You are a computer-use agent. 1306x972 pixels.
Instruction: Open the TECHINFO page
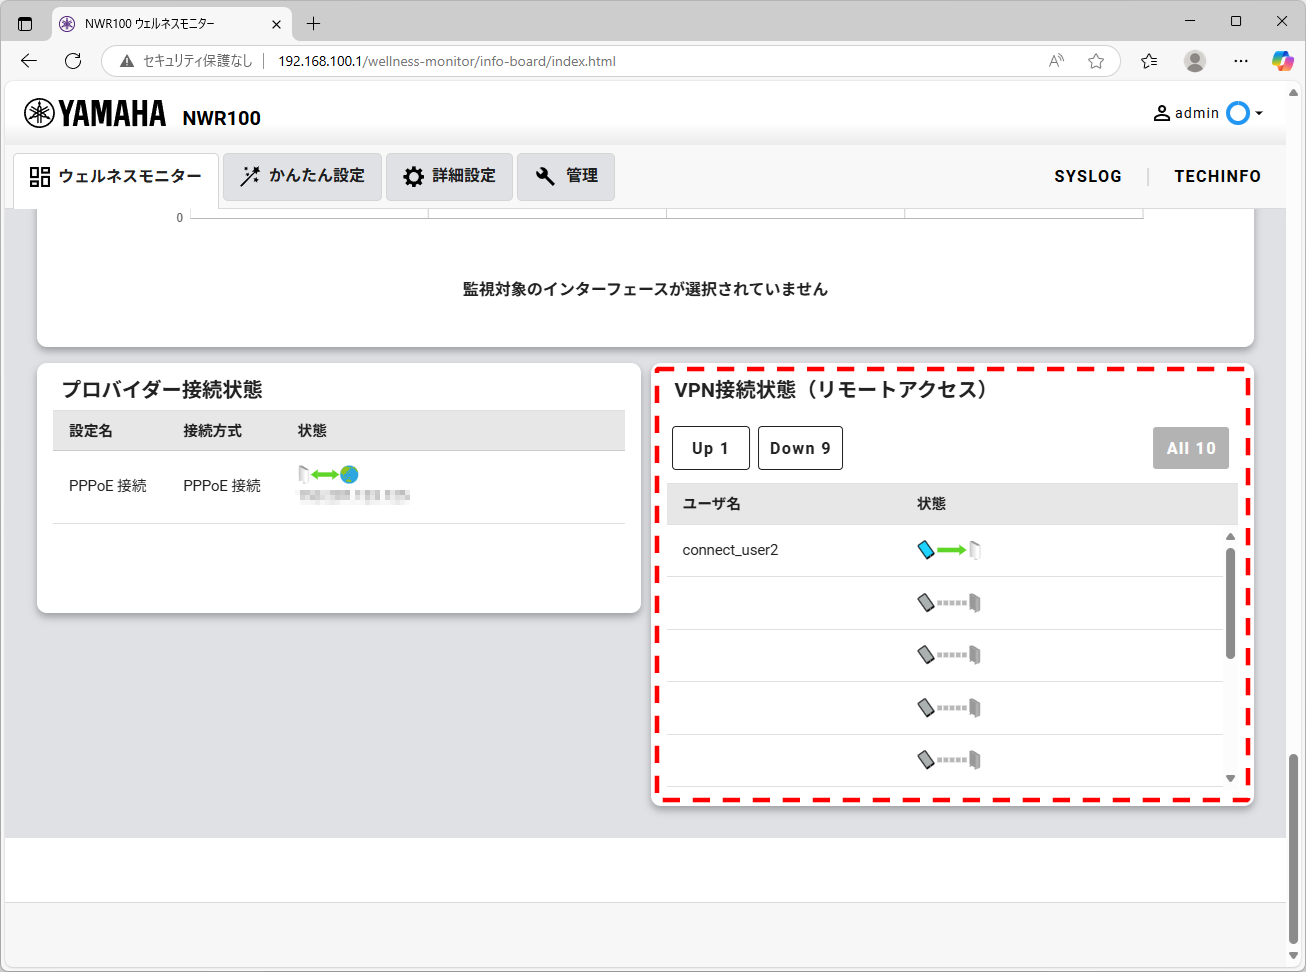(x=1217, y=176)
